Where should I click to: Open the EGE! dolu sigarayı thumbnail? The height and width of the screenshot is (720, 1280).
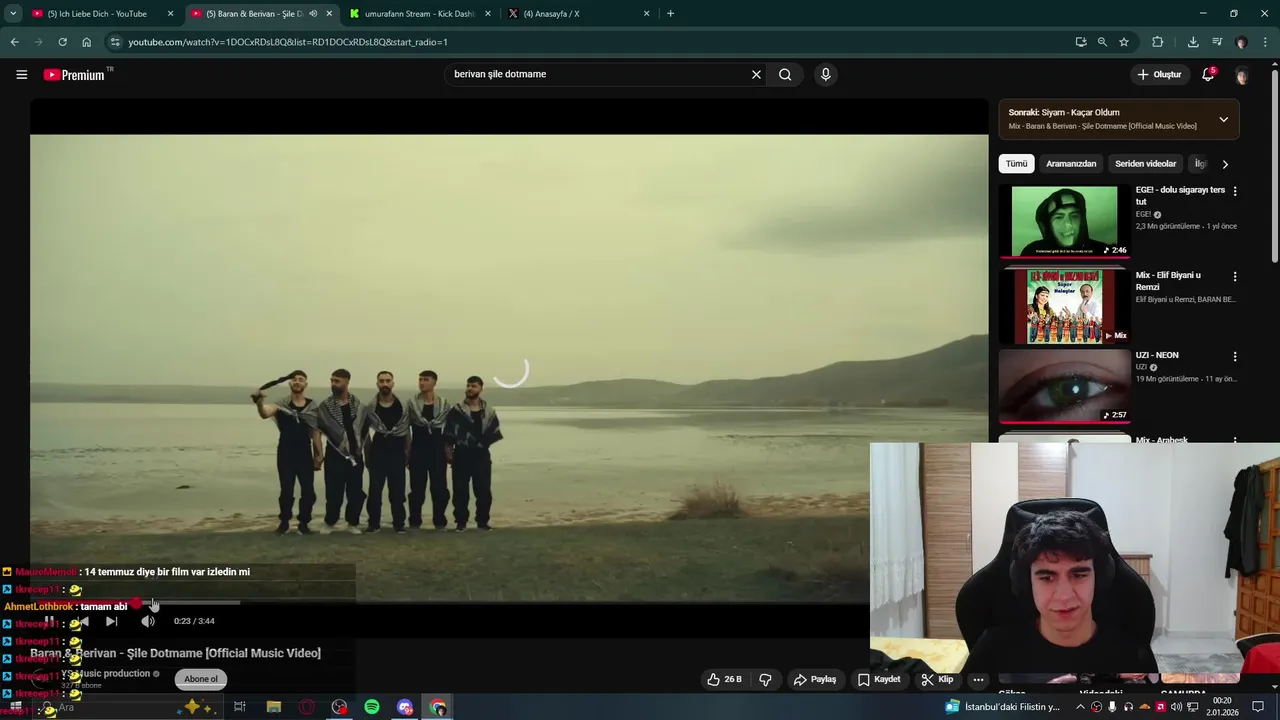[x=1064, y=221]
